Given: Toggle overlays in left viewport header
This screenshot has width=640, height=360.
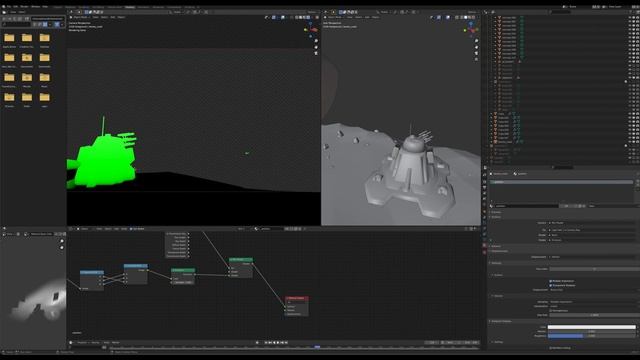Looking at the screenshot, I should pos(283,17).
